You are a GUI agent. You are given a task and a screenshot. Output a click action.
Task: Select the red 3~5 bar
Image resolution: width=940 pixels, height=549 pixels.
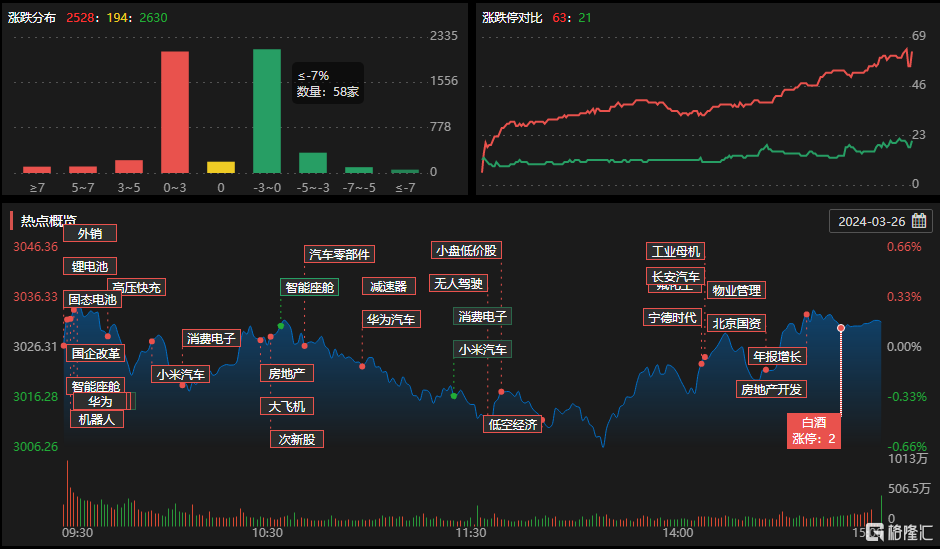tap(129, 167)
